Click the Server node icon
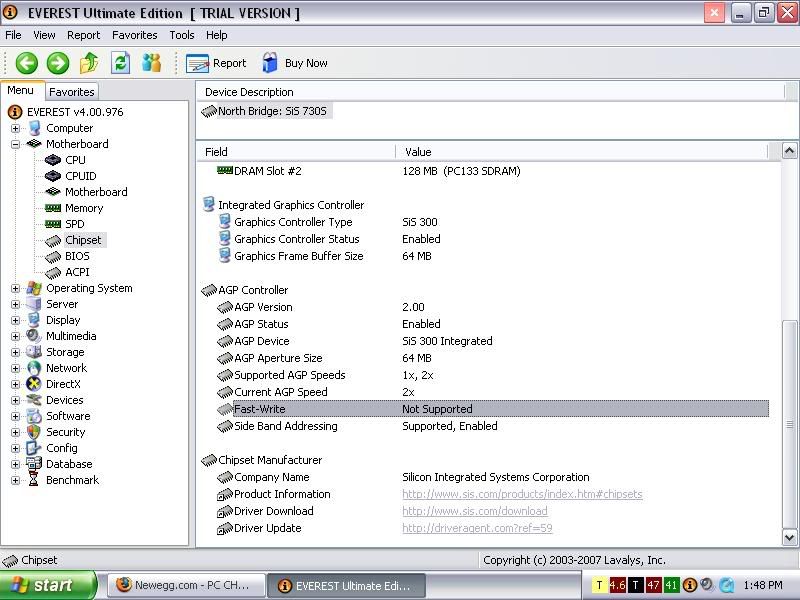Image resolution: width=800 pixels, height=600 pixels. point(34,304)
